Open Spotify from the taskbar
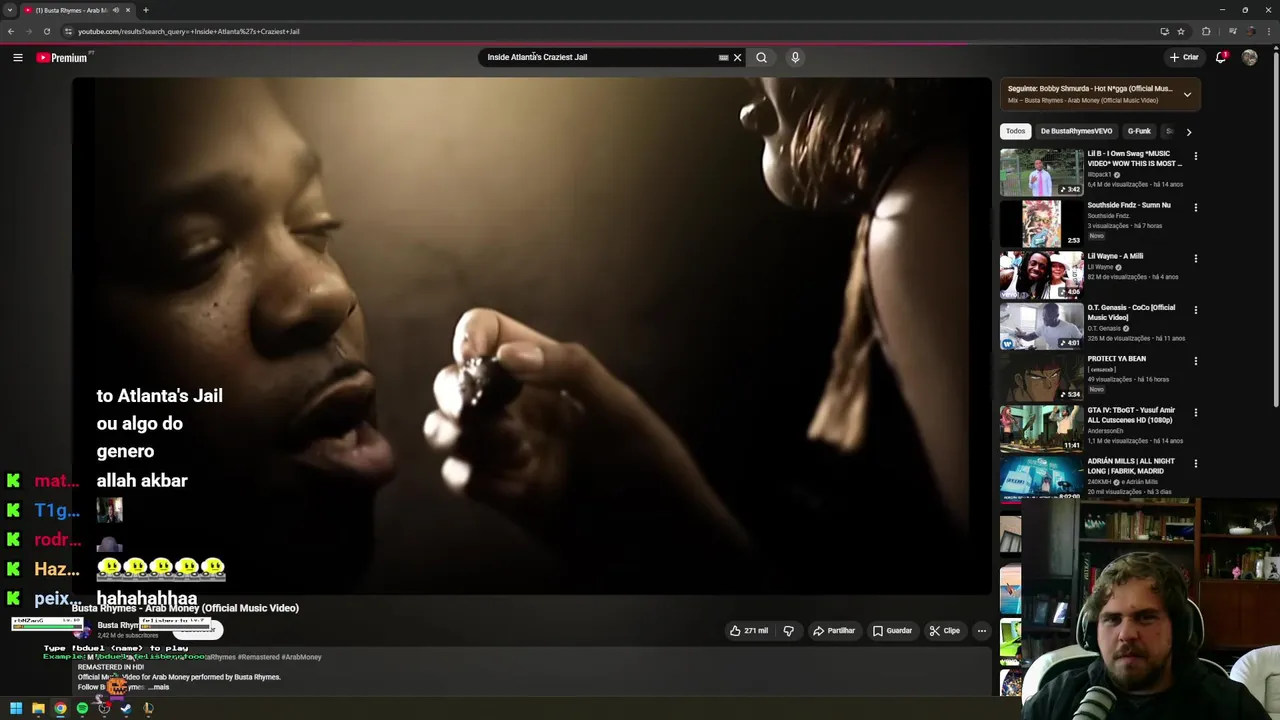 (82, 708)
